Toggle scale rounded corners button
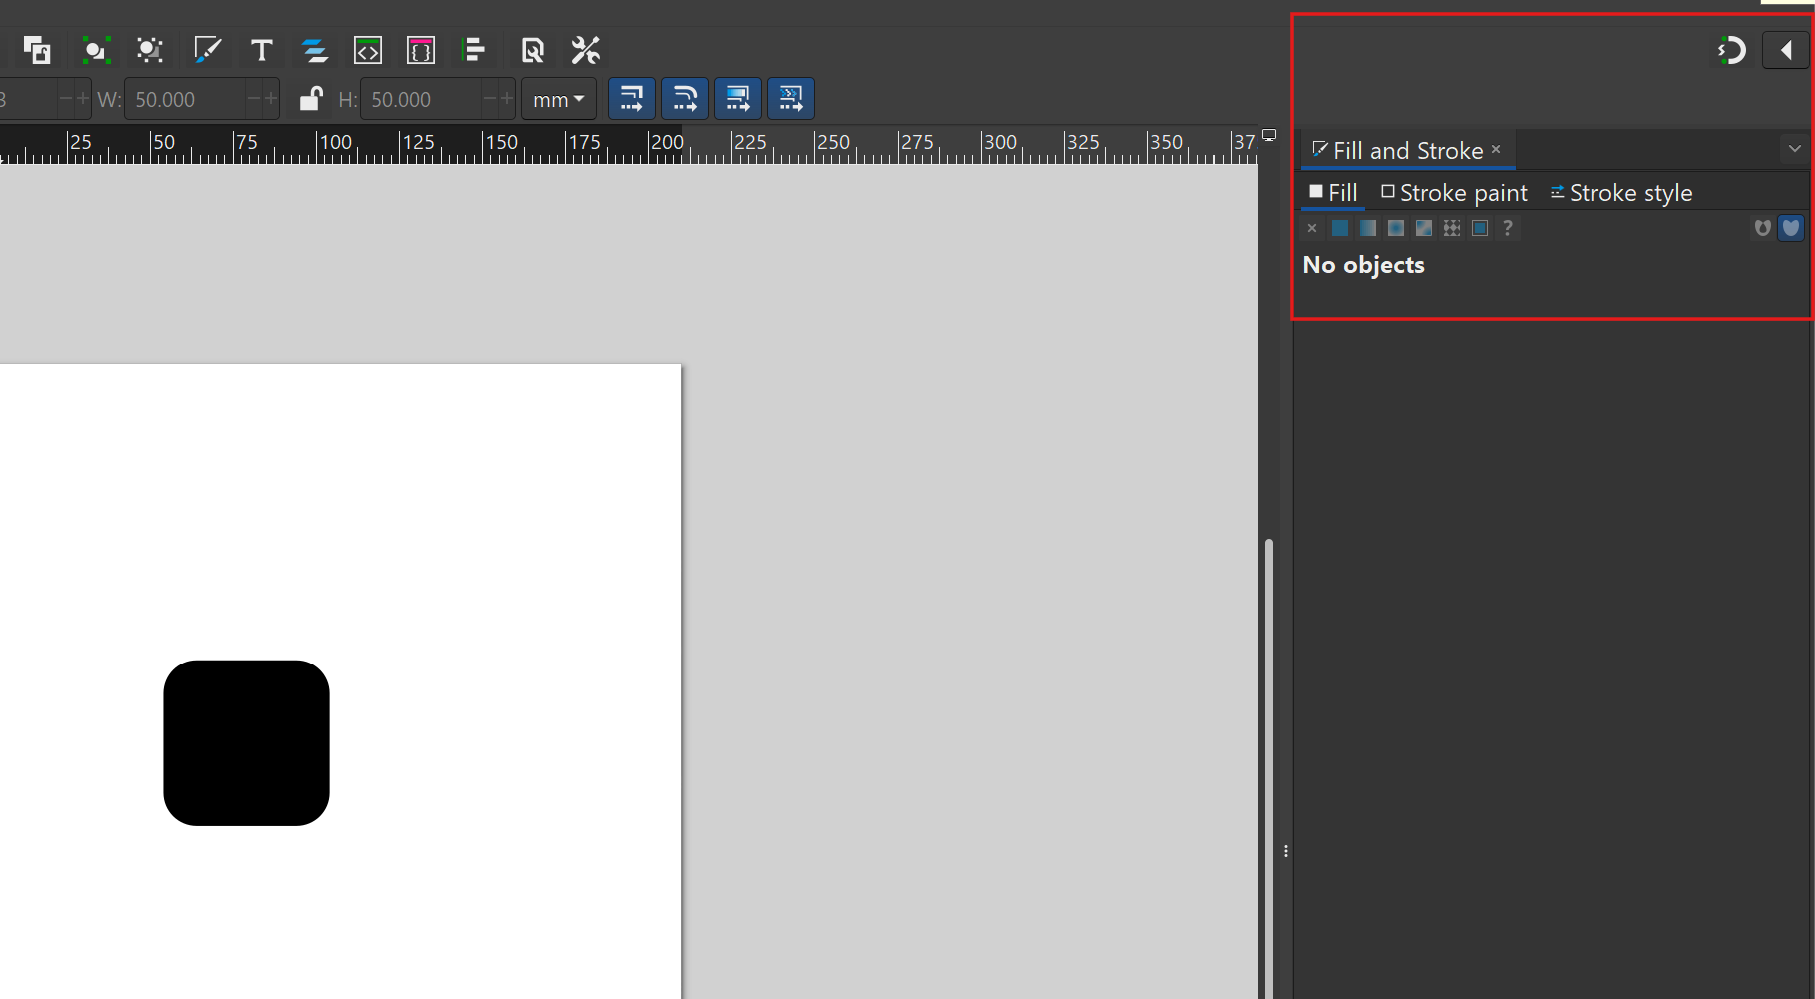Viewport: 1815px width, 999px height. point(685,99)
